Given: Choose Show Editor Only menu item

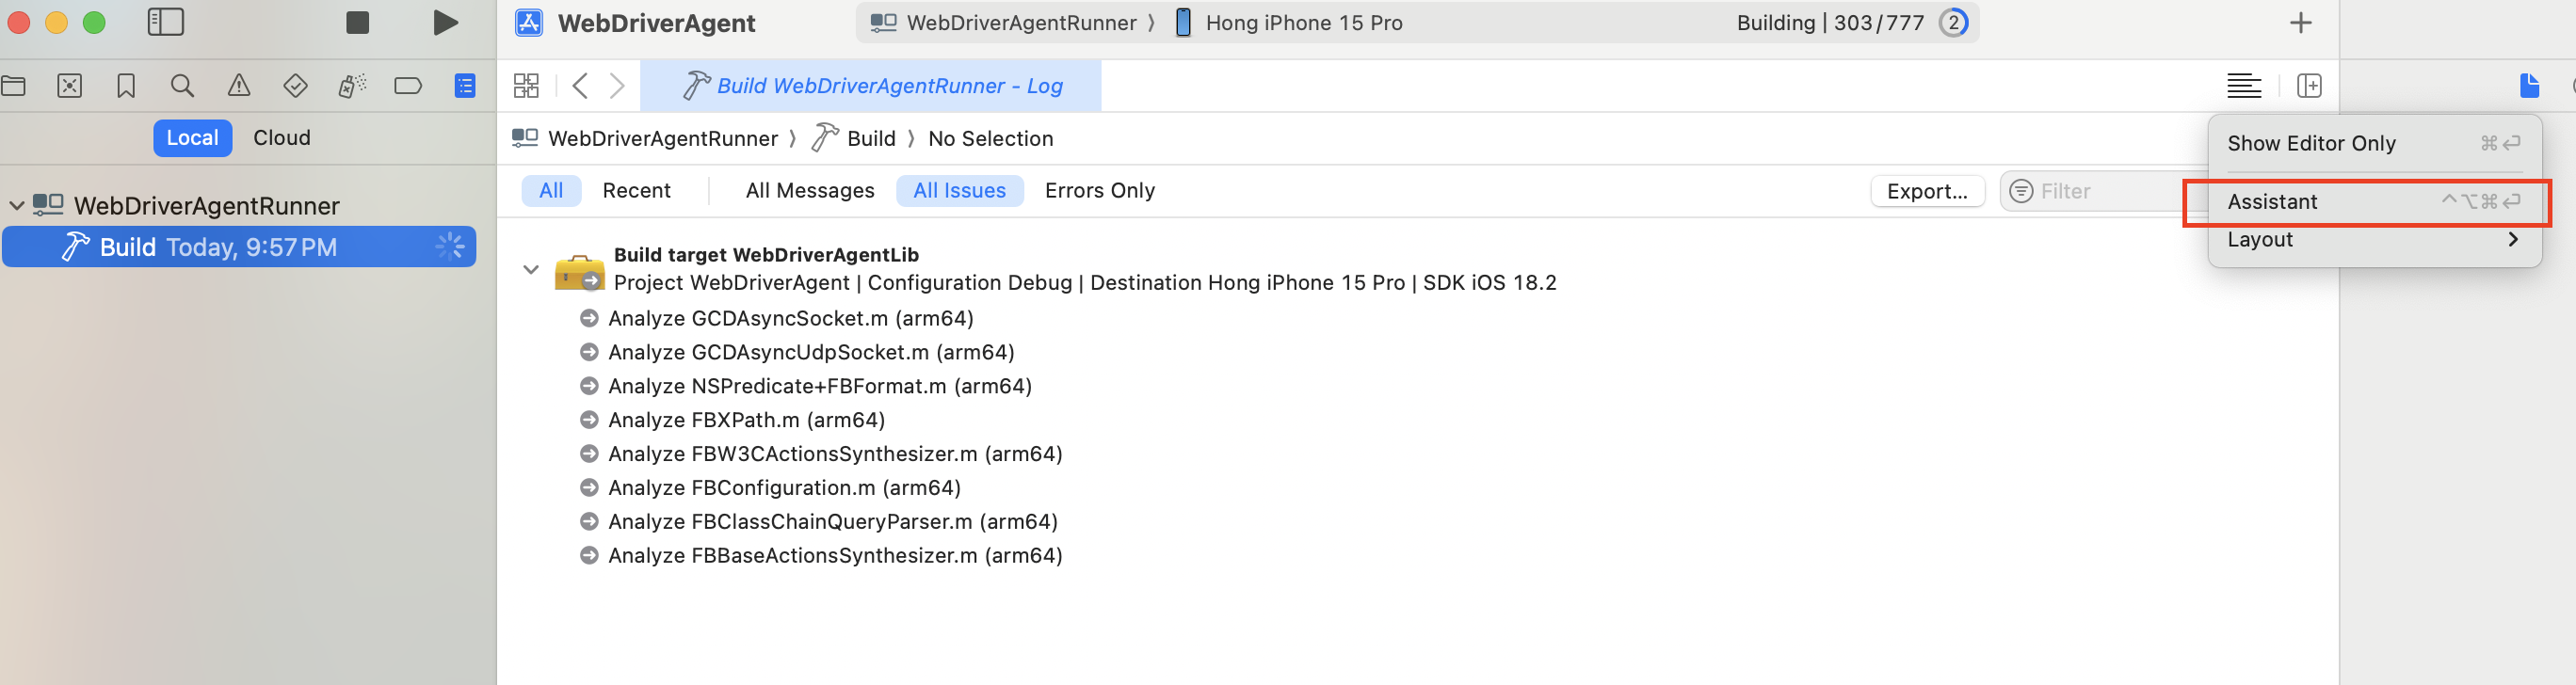Looking at the screenshot, I should click(x=2374, y=143).
